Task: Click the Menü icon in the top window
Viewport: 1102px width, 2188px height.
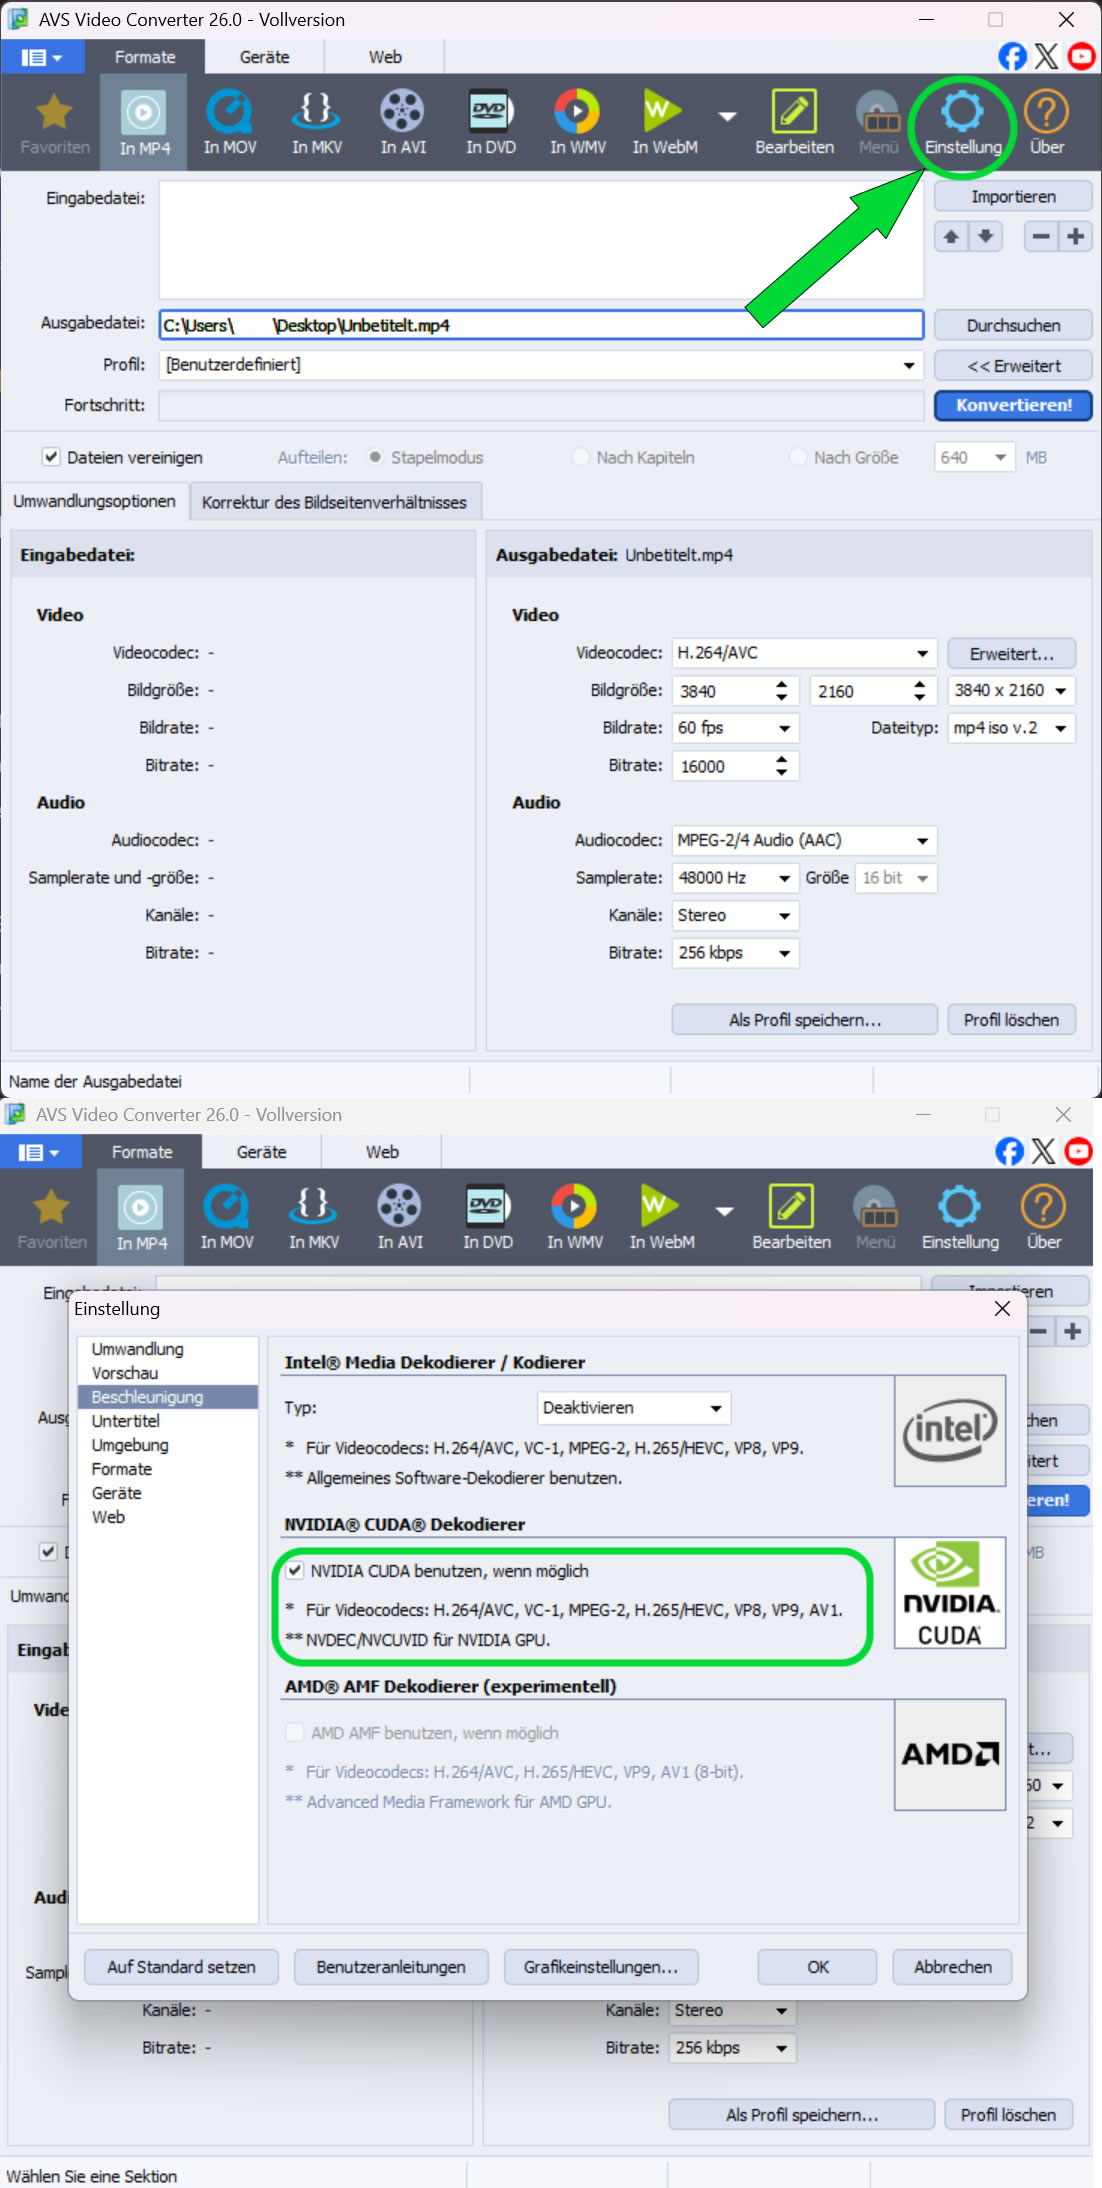Action: [878, 123]
